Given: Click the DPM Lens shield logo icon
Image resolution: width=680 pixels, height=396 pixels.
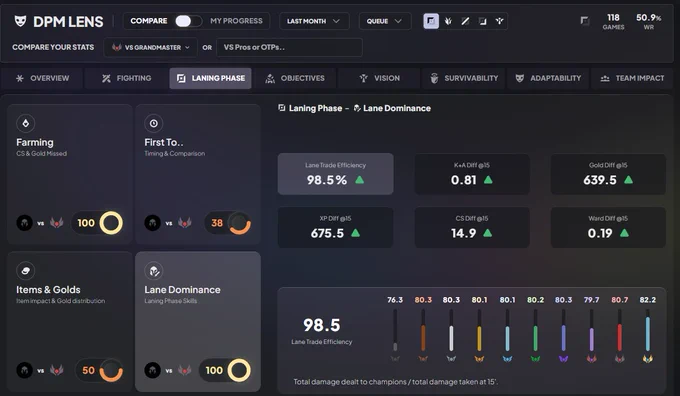Looking at the screenshot, I should pyautogui.click(x=20, y=21).
